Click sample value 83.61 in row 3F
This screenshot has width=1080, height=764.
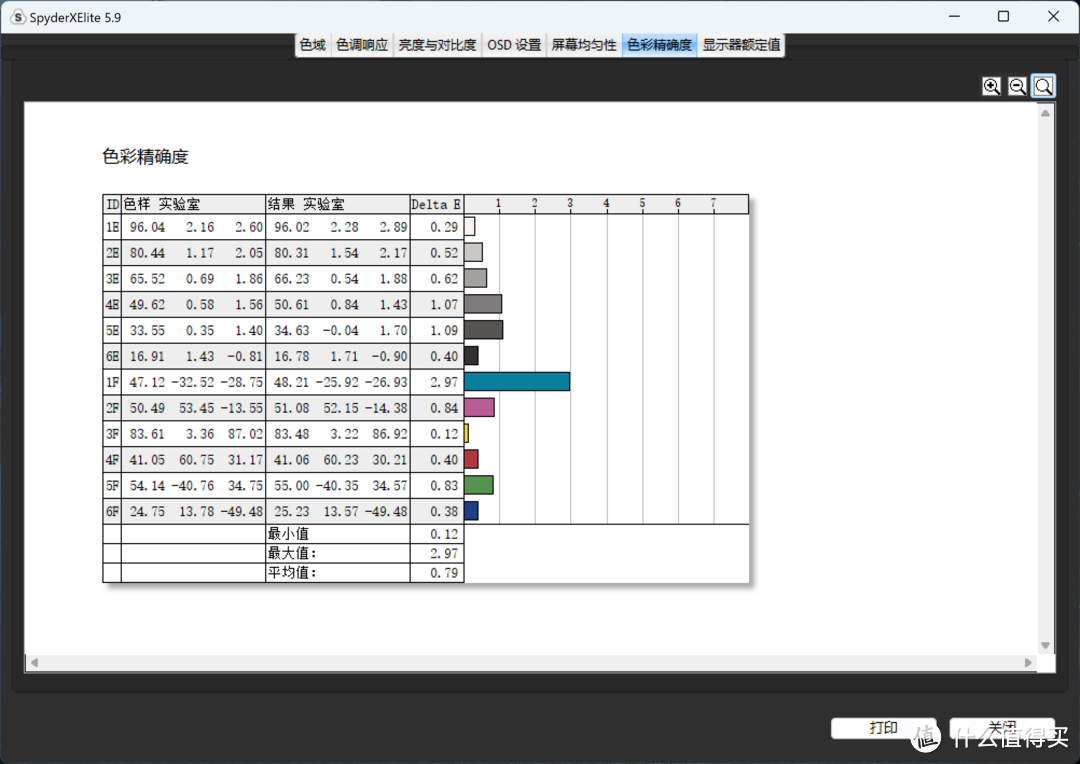click(147, 434)
